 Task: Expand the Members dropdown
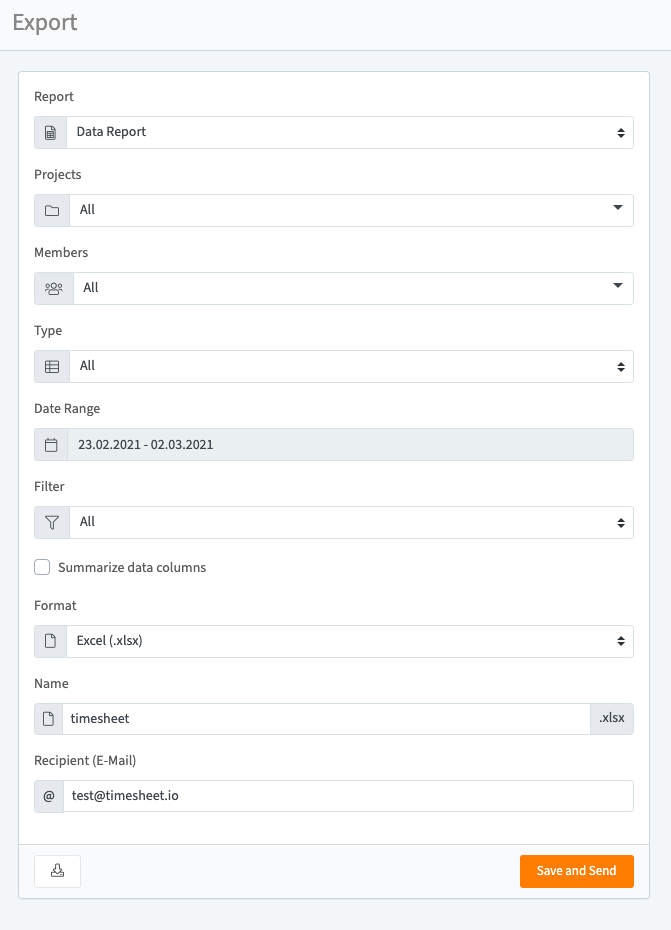coord(352,288)
